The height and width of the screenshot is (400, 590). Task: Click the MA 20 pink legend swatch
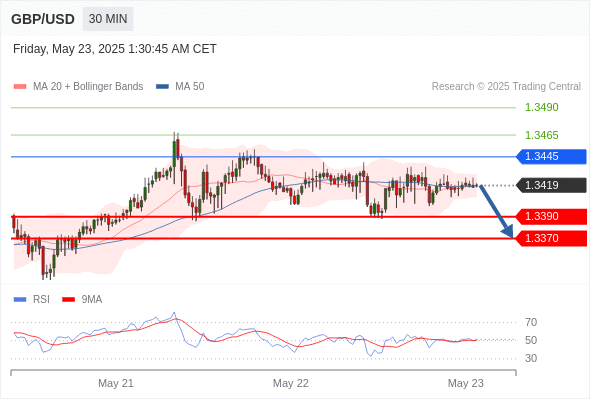pos(20,87)
